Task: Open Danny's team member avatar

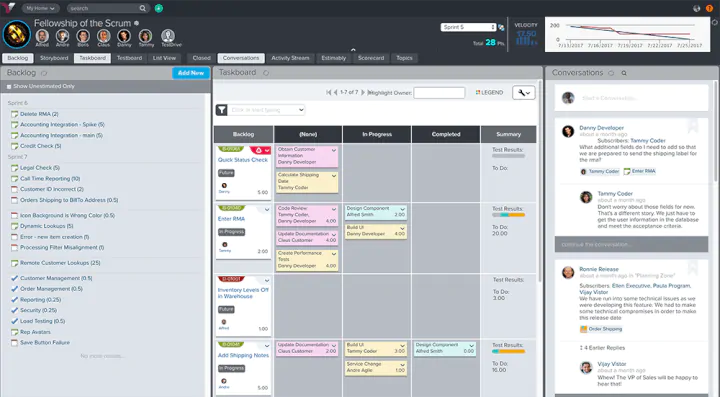Action: (124, 36)
